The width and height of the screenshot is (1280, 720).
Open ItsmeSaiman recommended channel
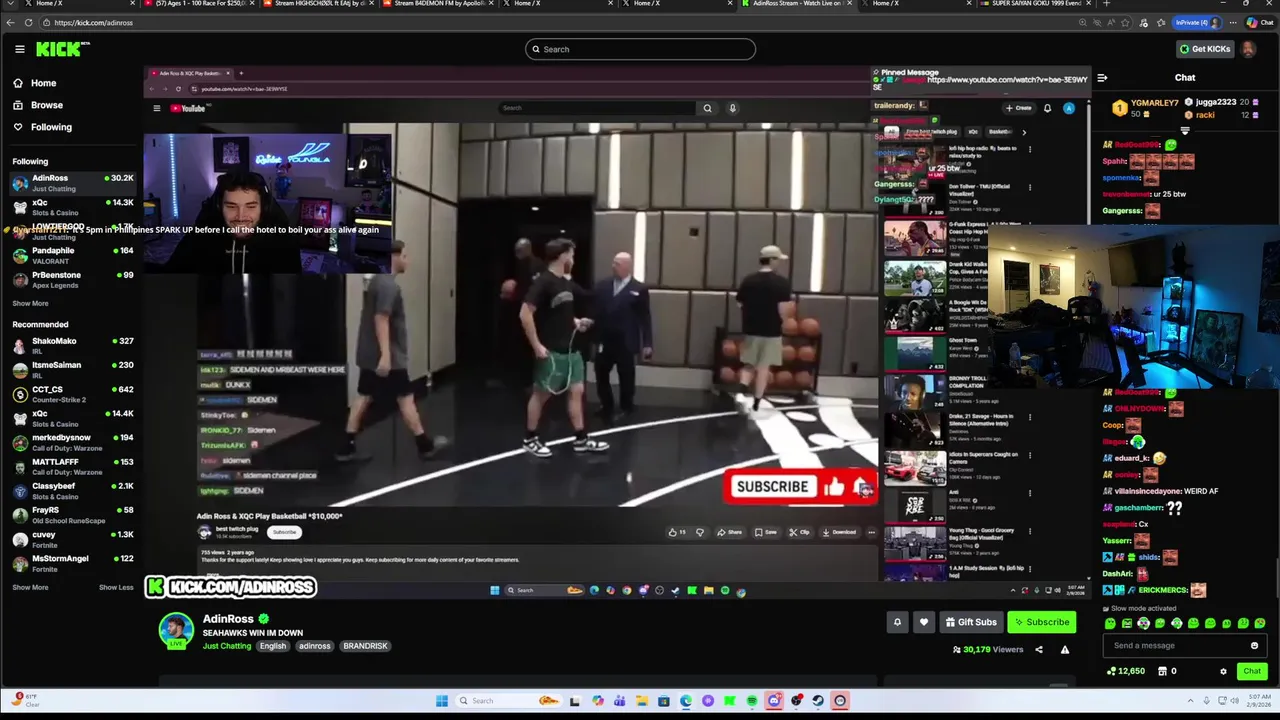[72, 370]
